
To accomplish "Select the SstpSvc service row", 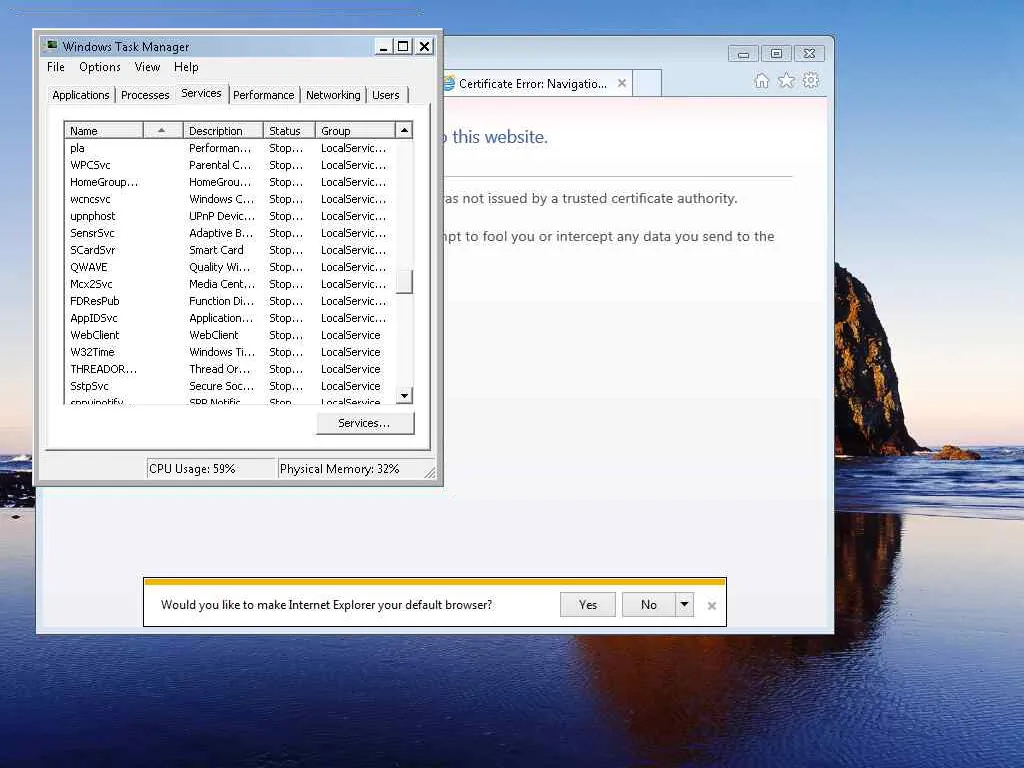I will click(x=230, y=386).
